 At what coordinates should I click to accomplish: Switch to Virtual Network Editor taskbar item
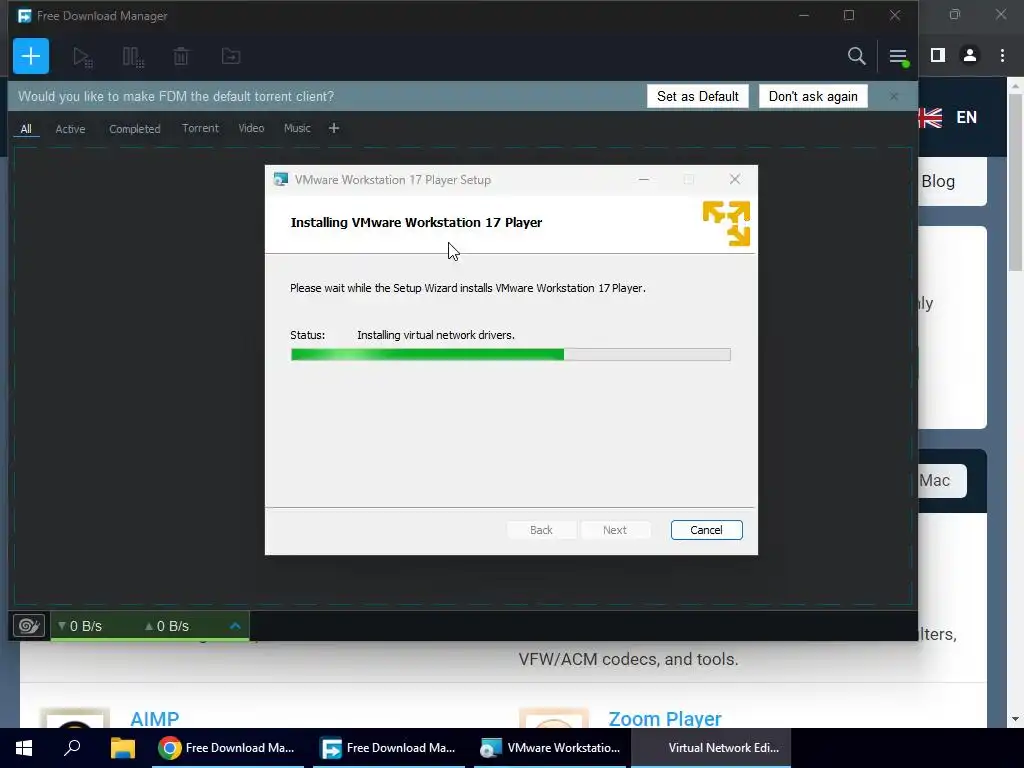coord(711,748)
